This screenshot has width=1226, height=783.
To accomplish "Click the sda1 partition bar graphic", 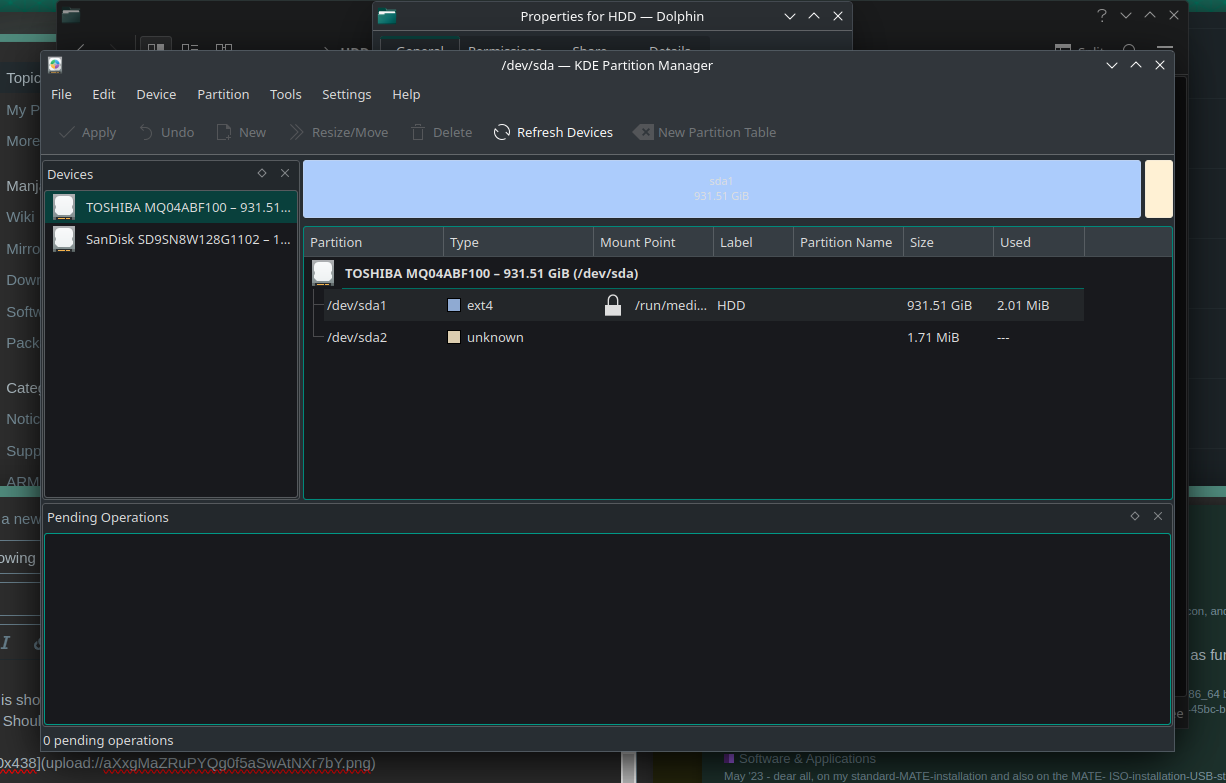I will coord(721,189).
